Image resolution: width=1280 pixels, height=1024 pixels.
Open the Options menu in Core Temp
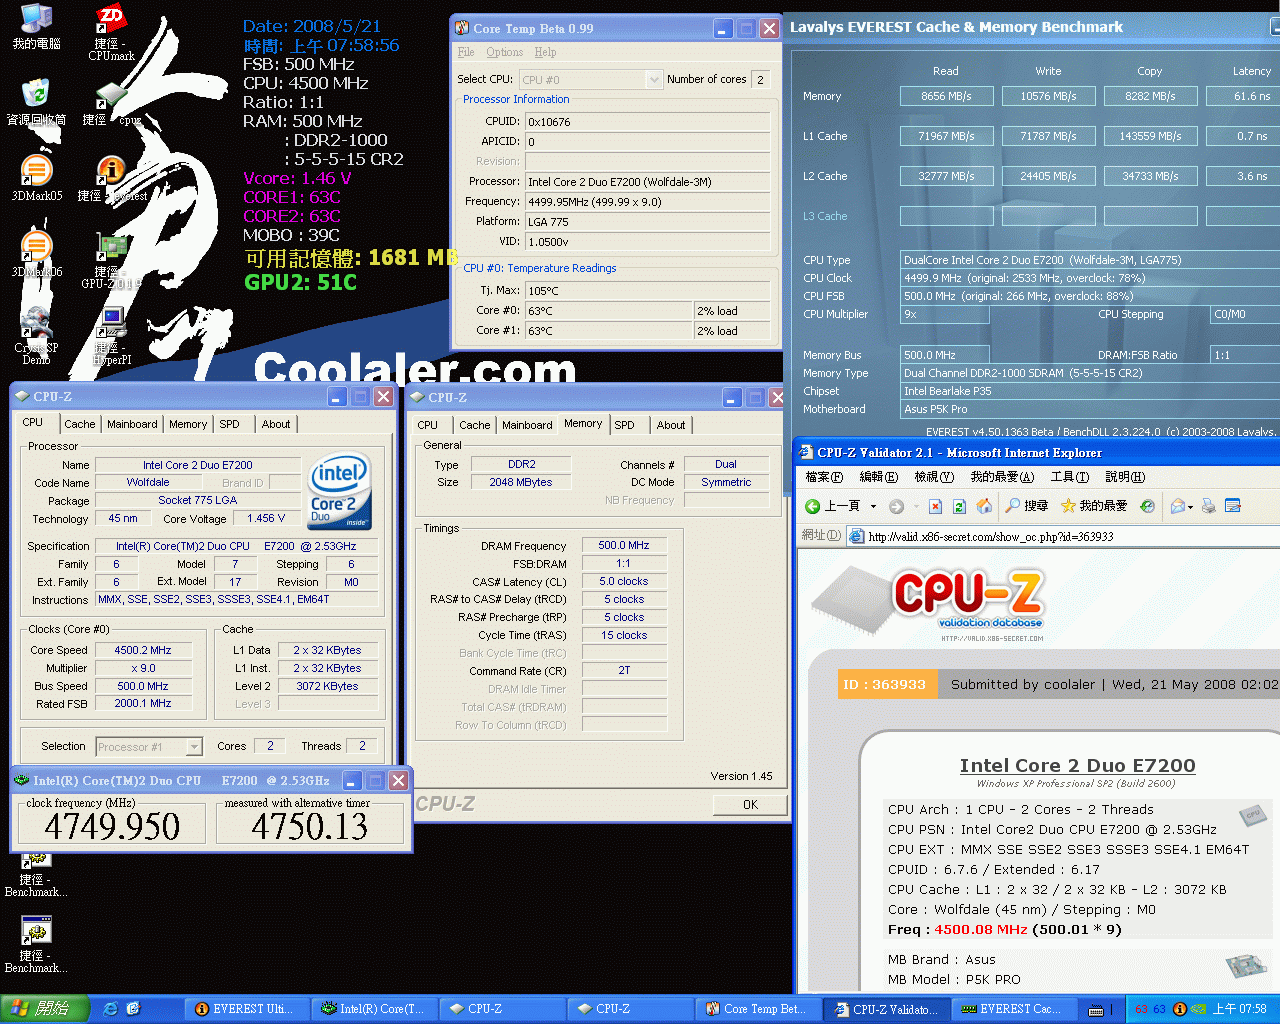coord(505,52)
